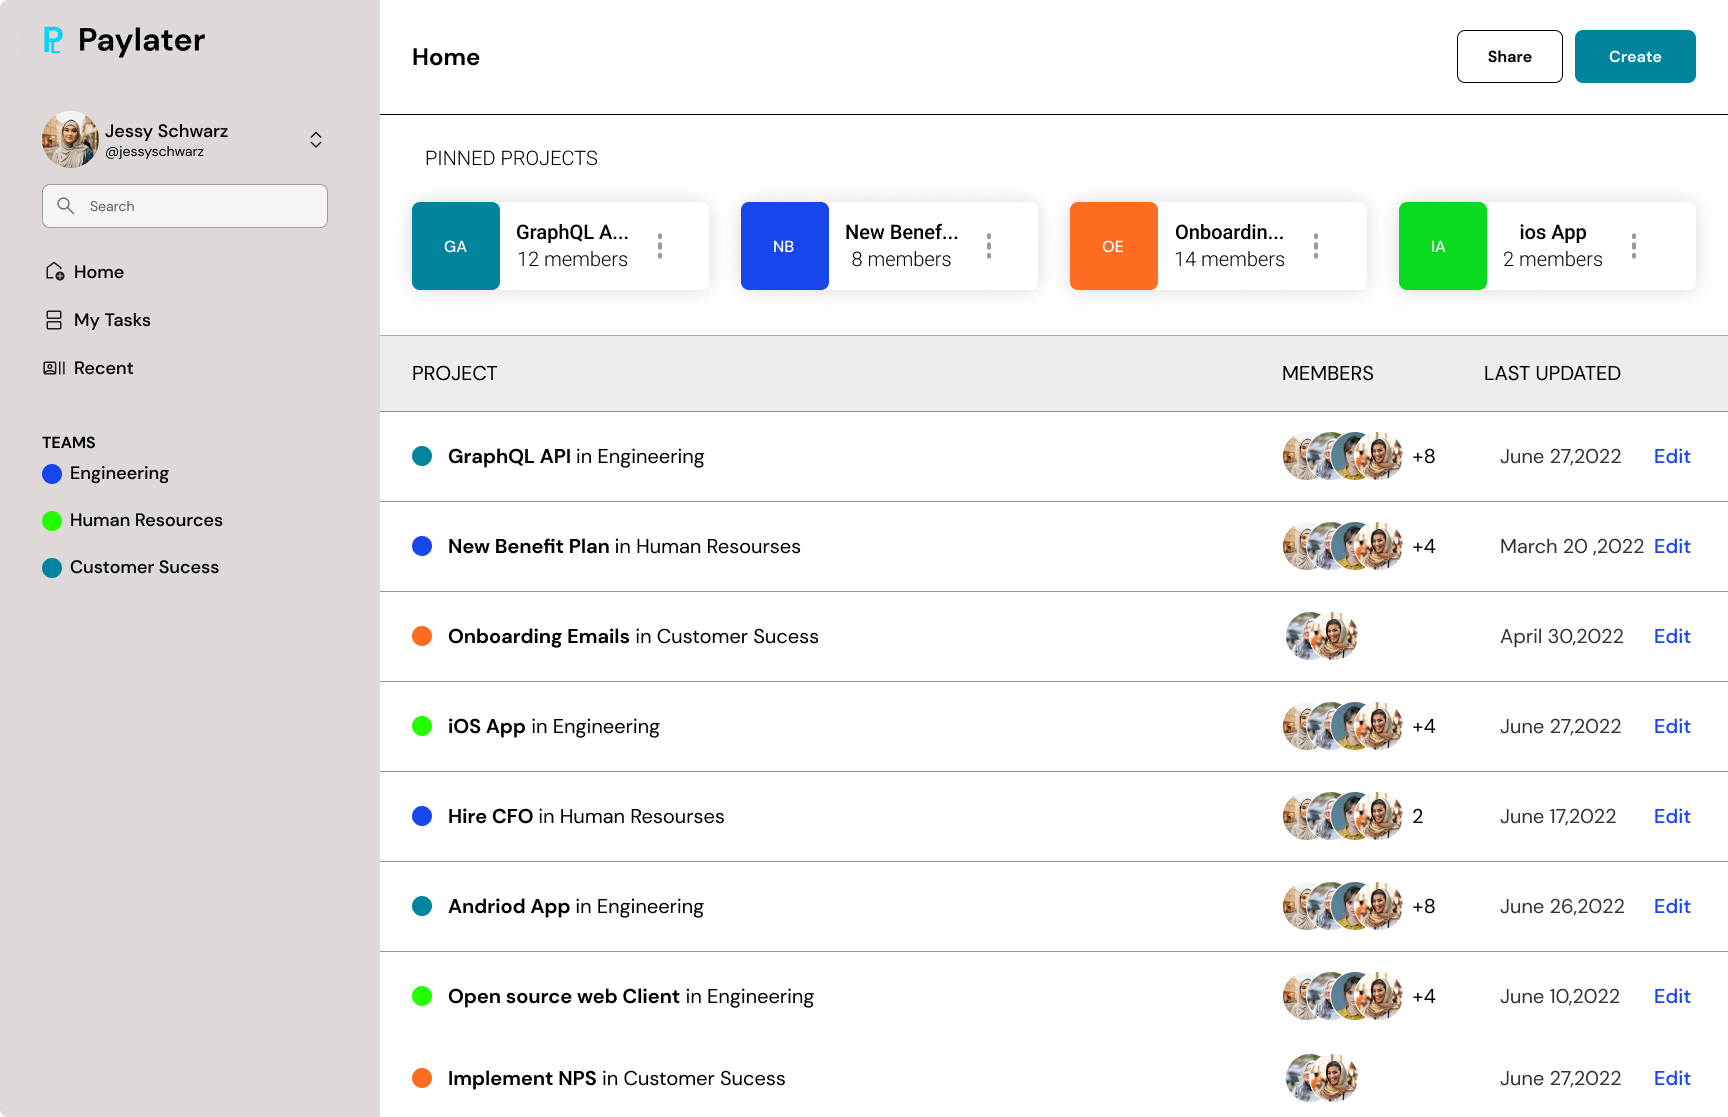Image resolution: width=1728 pixels, height=1117 pixels.
Task: Select the Customer Sucess team dot
Action: pos(52,567)
